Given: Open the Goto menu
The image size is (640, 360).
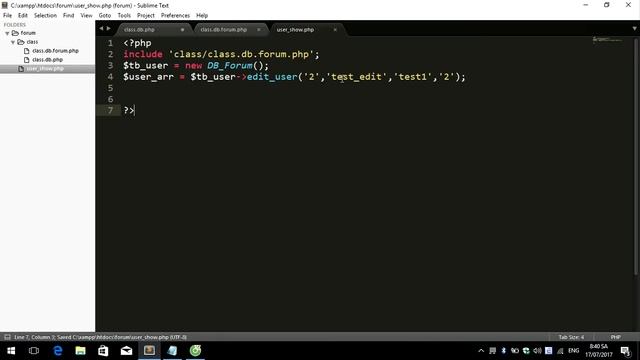Looking at the screenshot, I should 104,16.
